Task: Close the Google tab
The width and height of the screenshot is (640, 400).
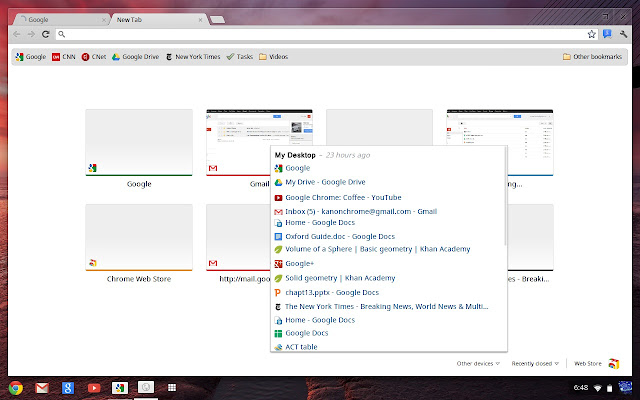Action: (104, 20)
